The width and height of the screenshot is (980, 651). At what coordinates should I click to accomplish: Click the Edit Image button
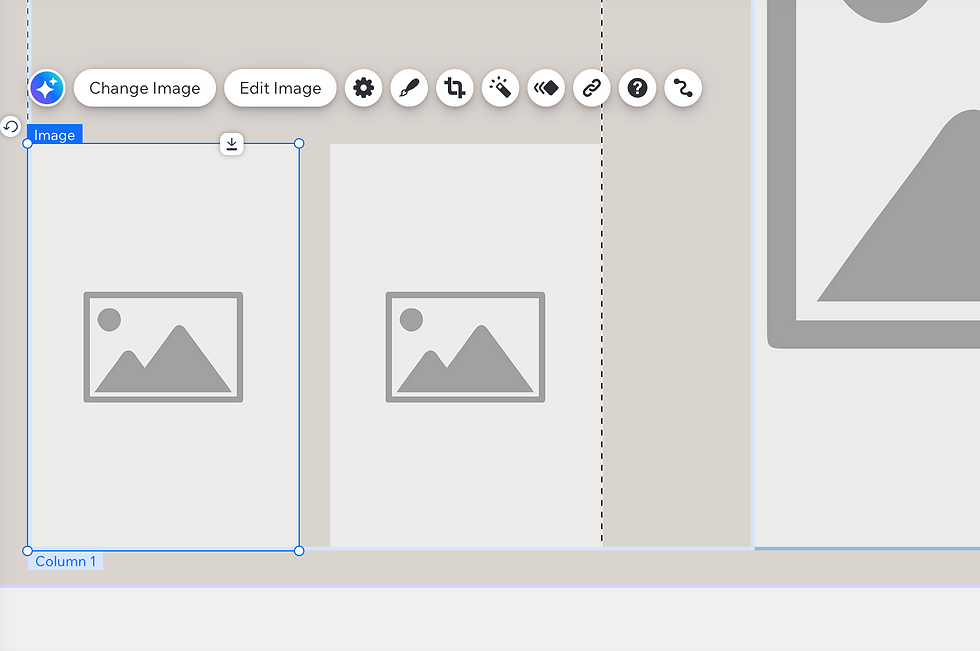(280, 88)
